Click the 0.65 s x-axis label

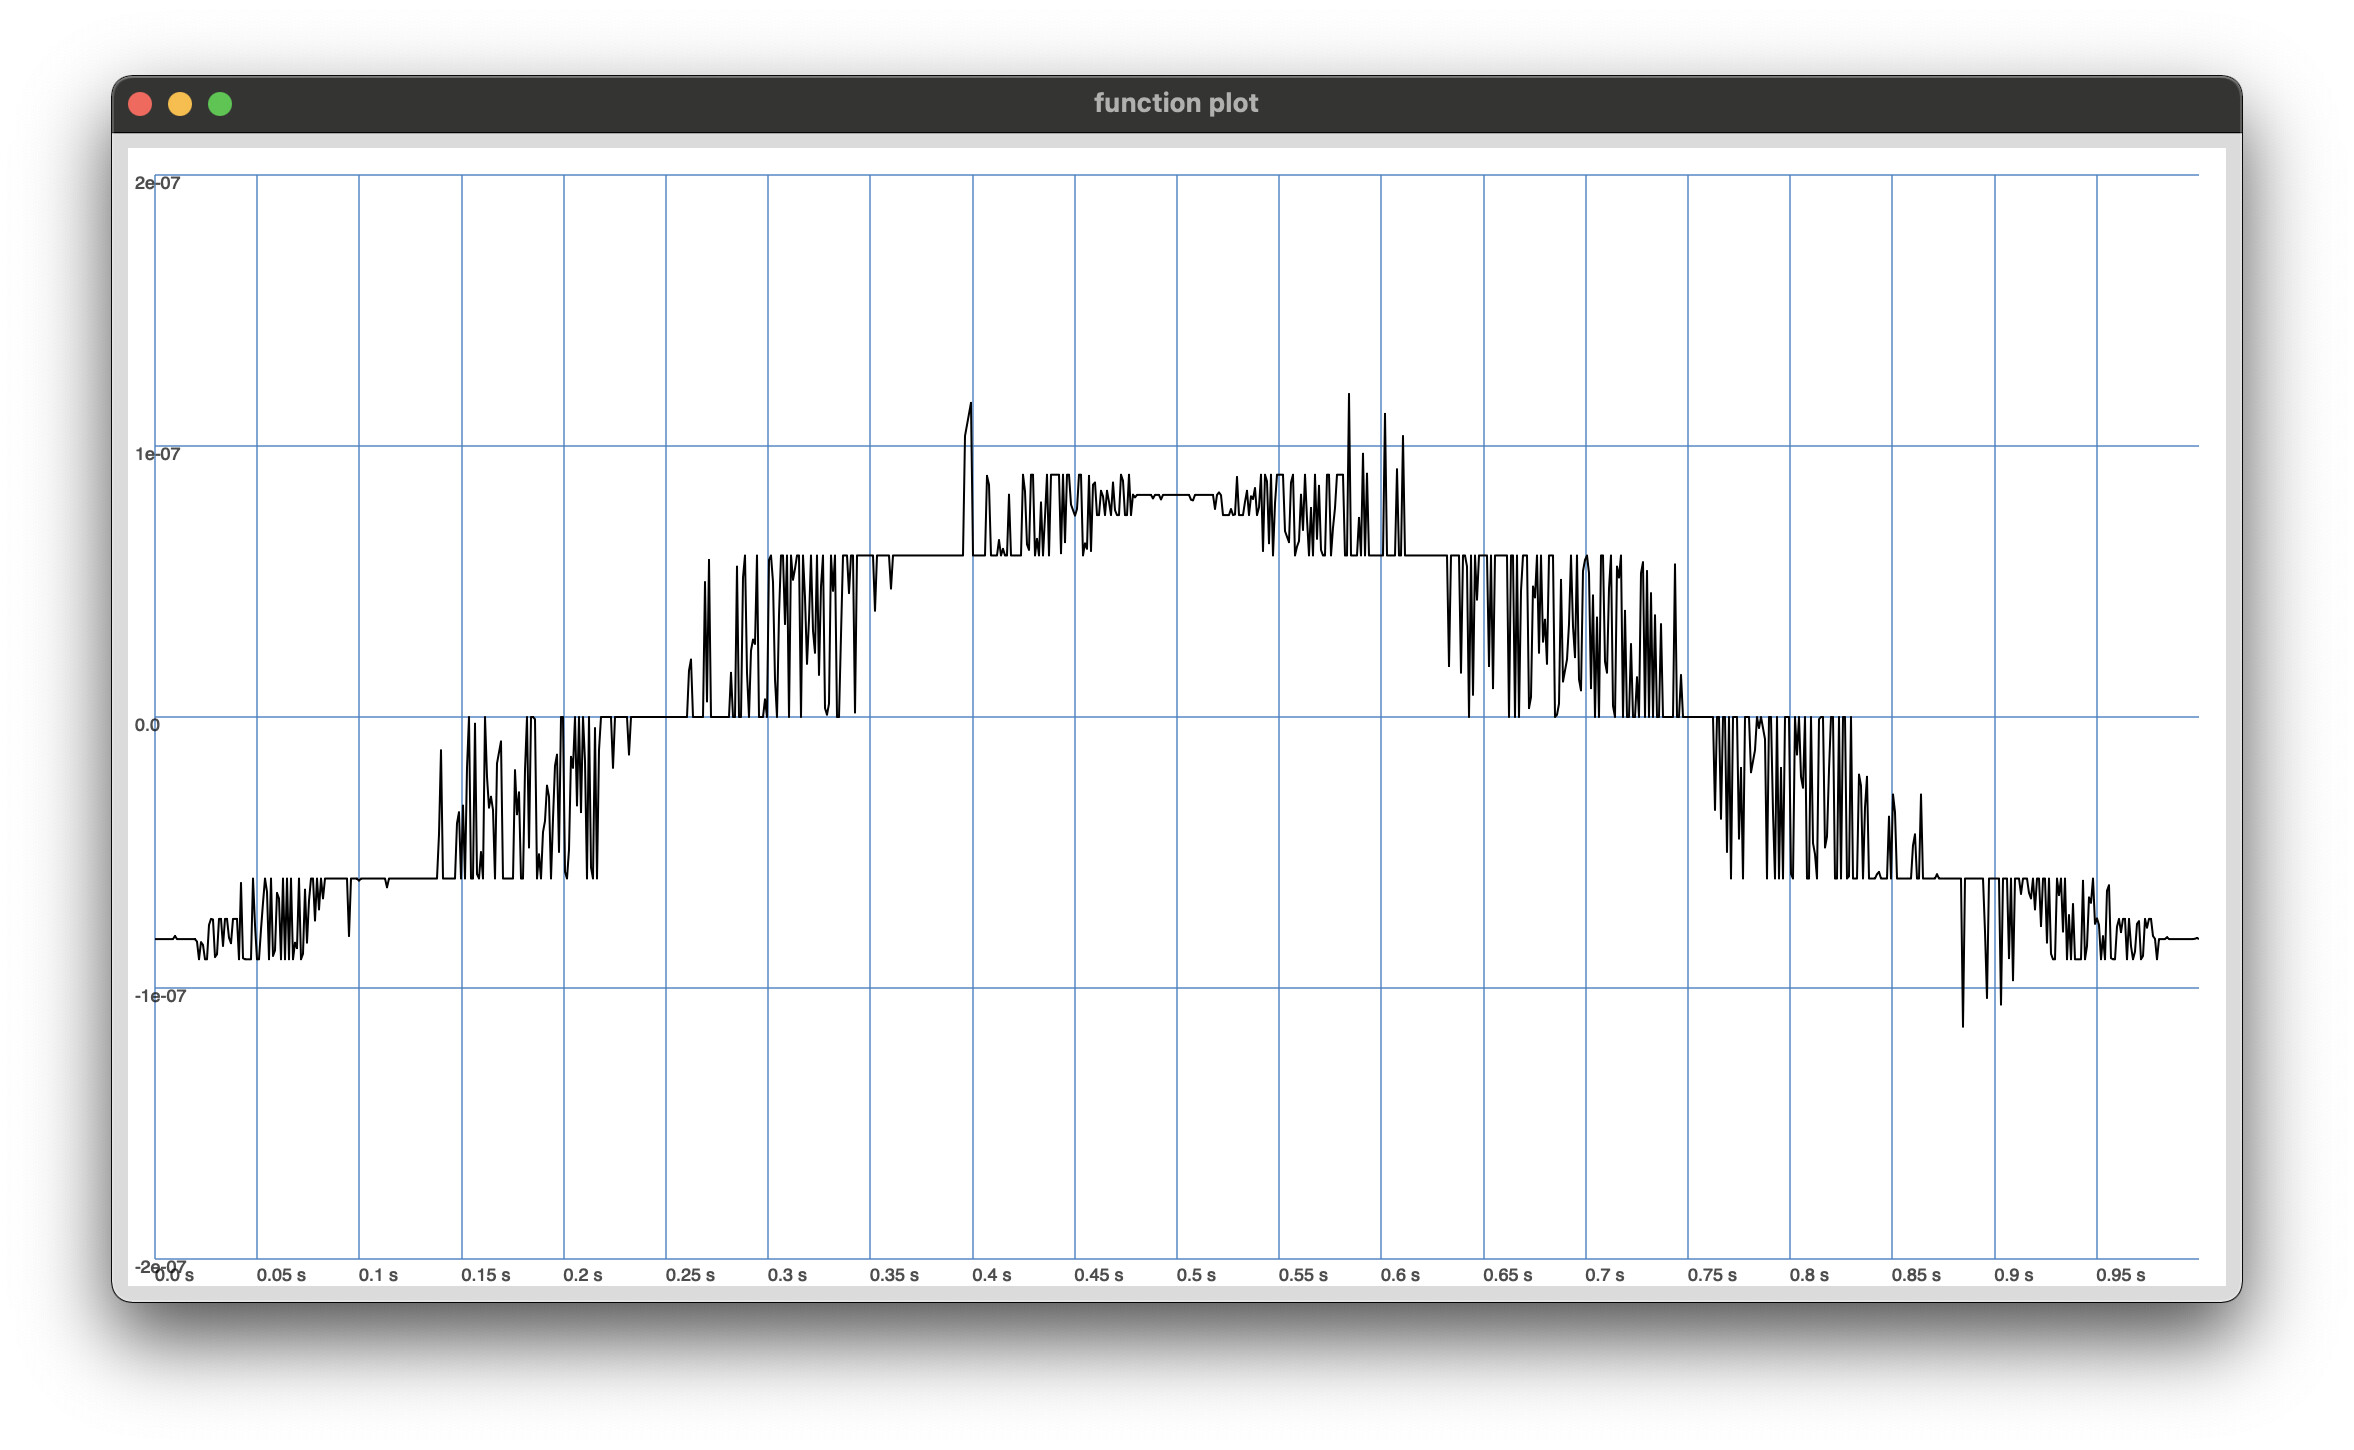tap(1508, 1275)
